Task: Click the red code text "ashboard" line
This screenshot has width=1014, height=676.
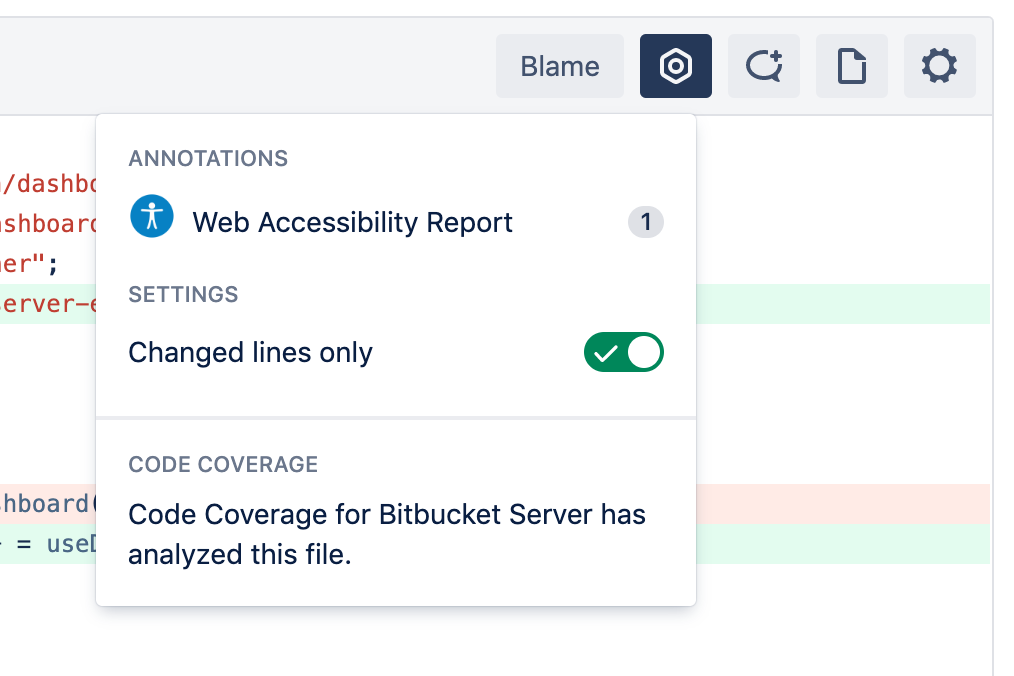Action: 48,224
